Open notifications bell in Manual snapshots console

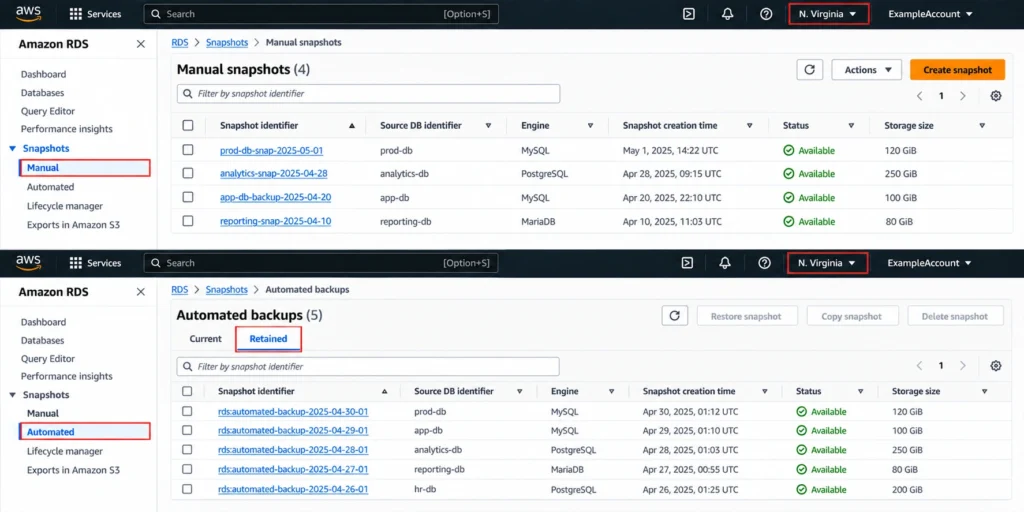click(x=728, y=14)
